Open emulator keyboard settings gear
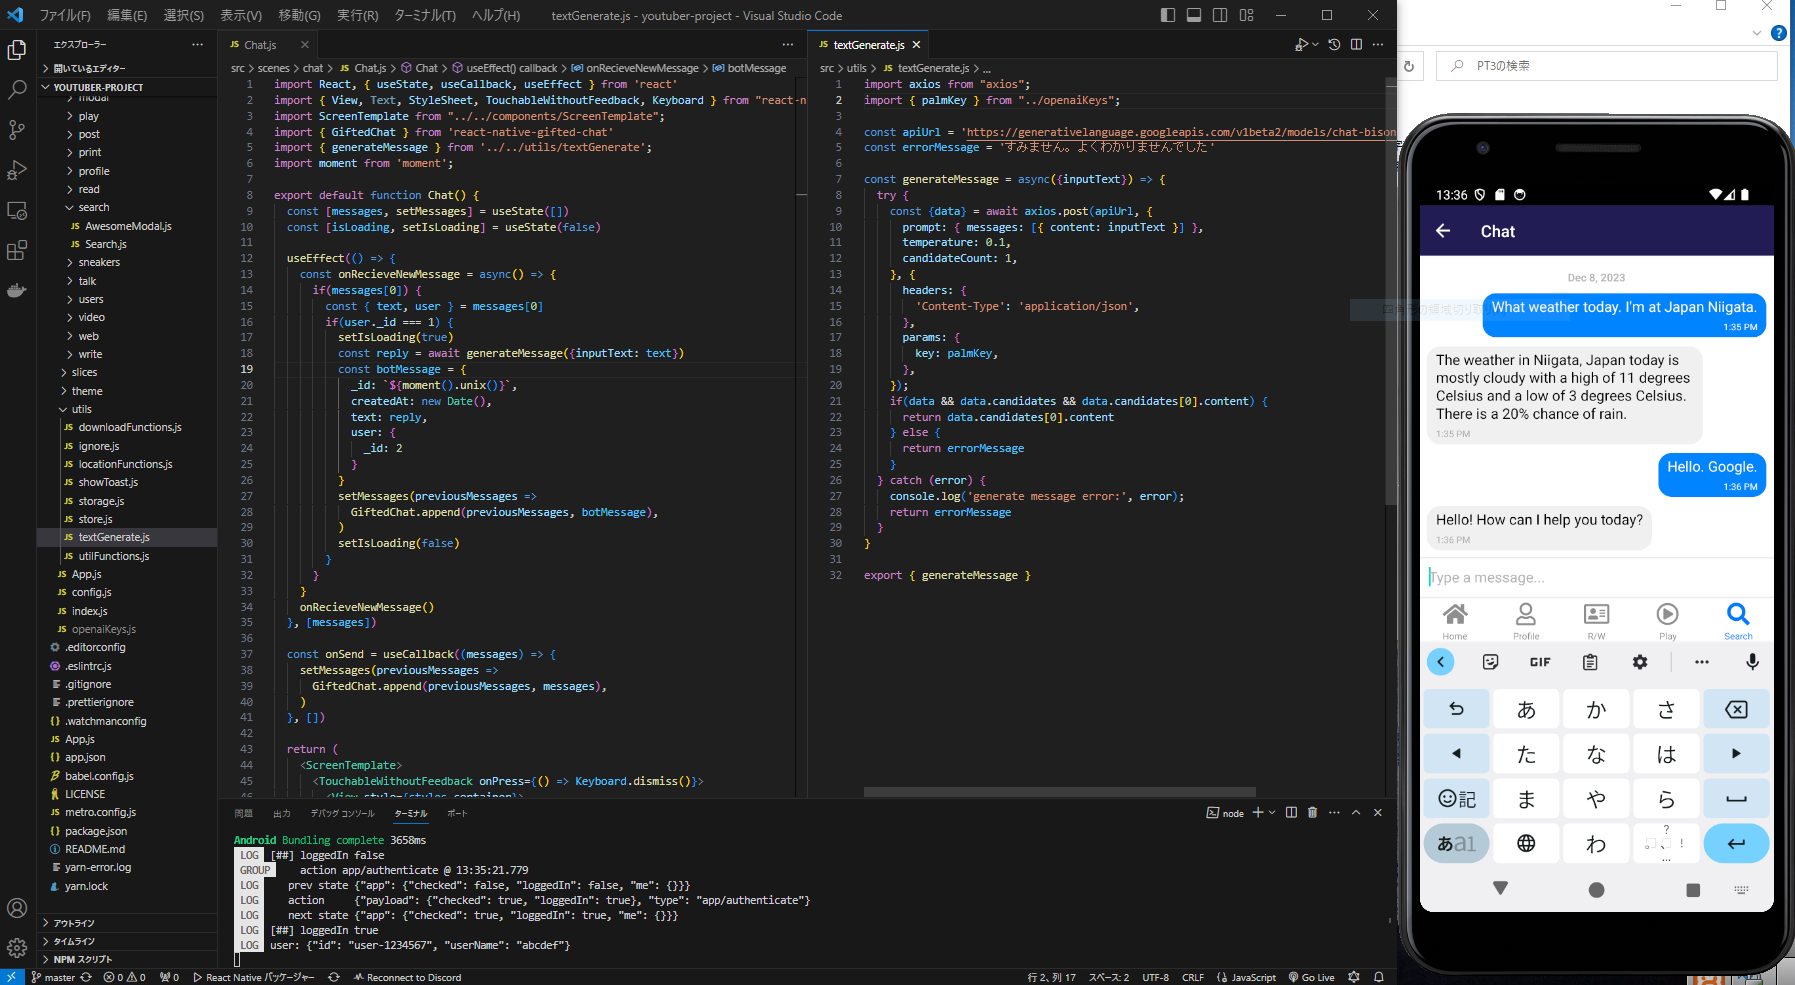The height and width of the screenshot is (985, 1795). pyautogui.click(x=1640, y=662)
